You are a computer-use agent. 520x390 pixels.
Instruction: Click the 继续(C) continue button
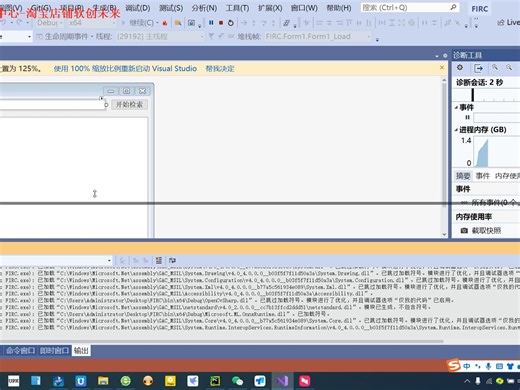point(138,23)
